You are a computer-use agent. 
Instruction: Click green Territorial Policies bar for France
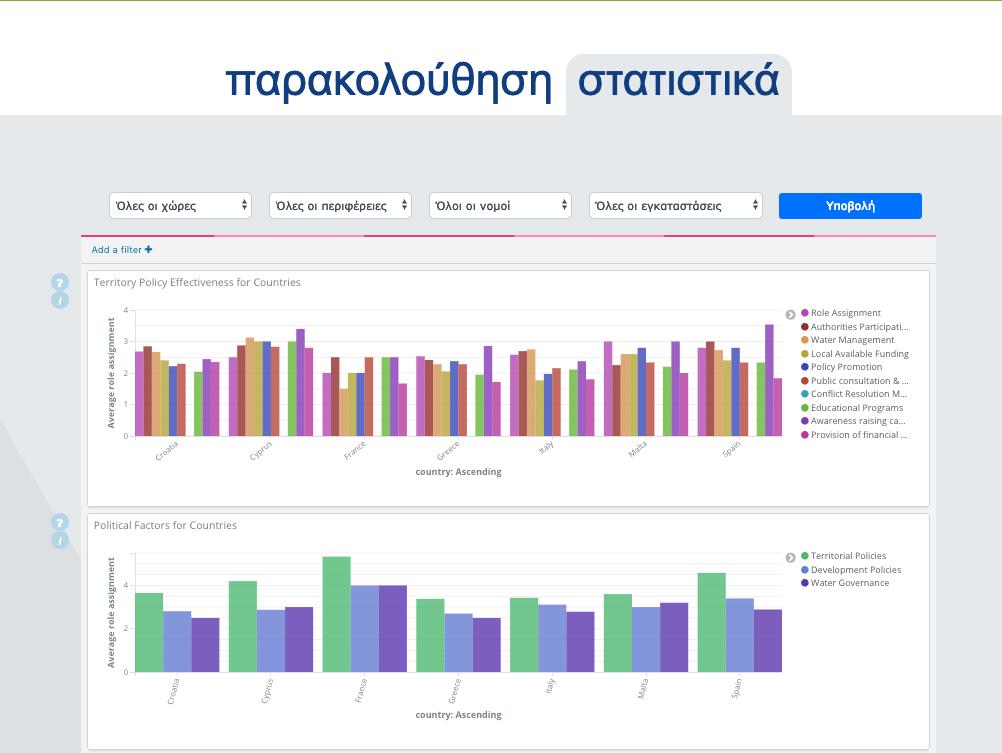(x=336, y=614)
